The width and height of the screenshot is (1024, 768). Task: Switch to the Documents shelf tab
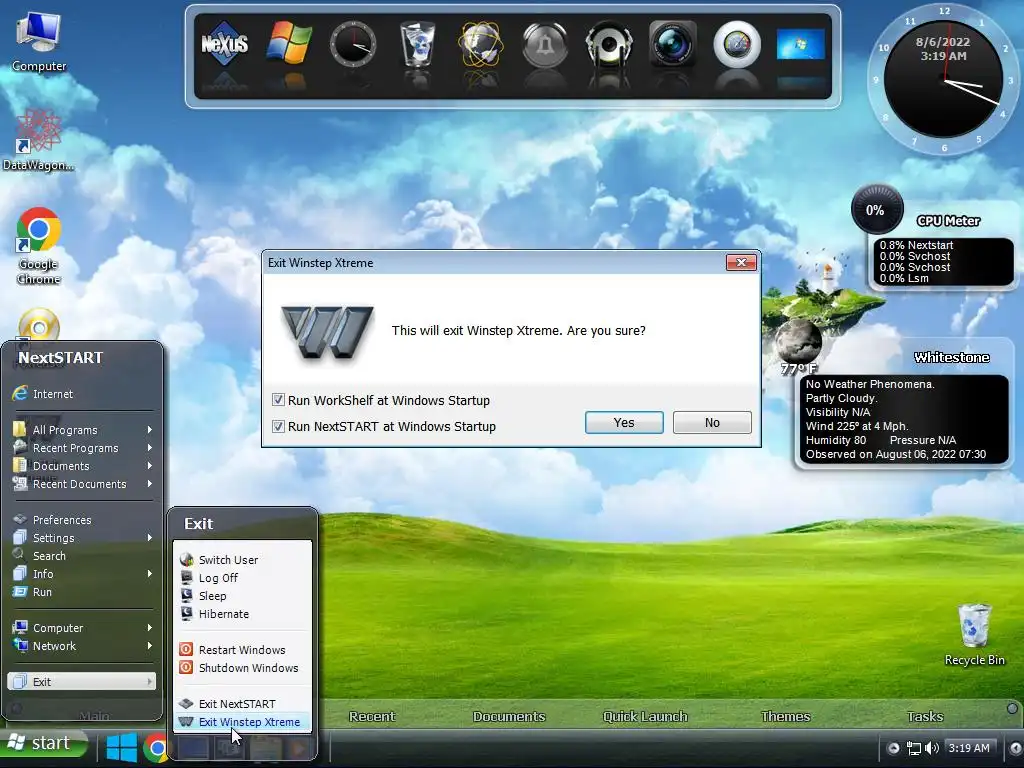[509, 716]
